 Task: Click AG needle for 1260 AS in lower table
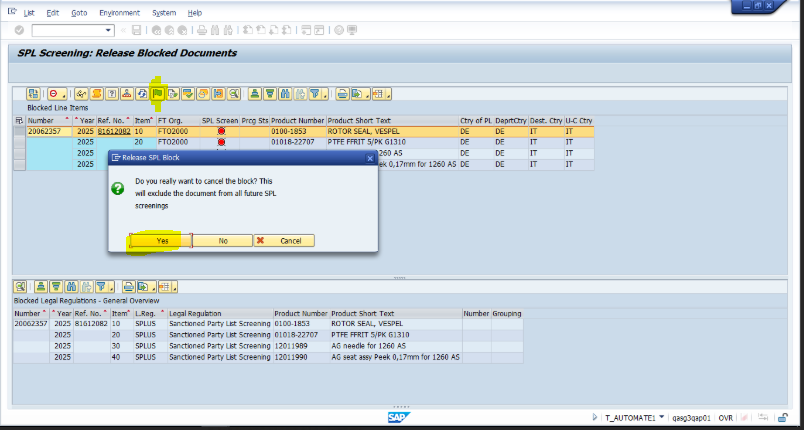pos(368,345)
